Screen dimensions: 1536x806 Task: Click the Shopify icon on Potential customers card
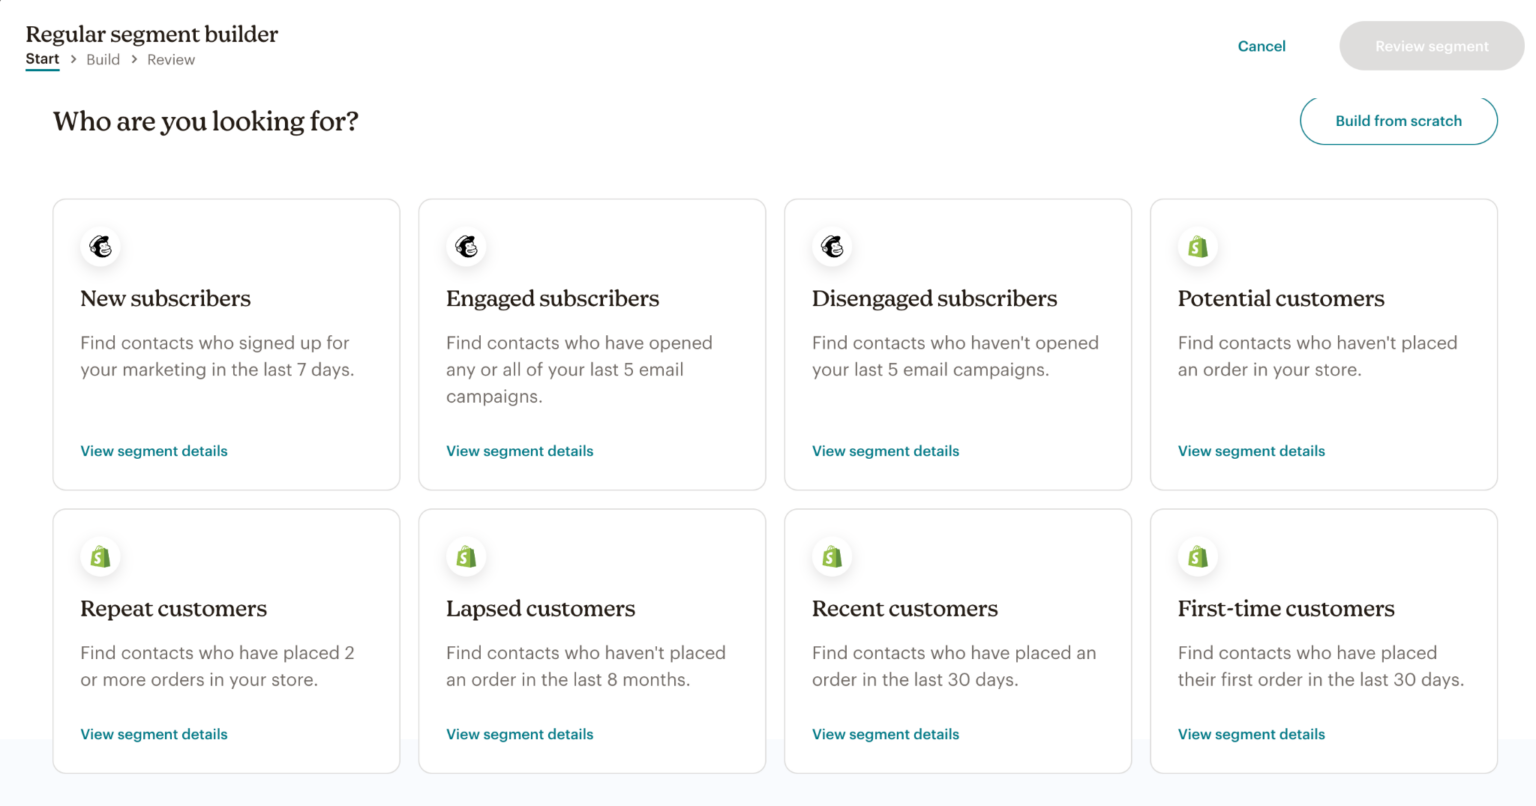tap(1198, 246)
